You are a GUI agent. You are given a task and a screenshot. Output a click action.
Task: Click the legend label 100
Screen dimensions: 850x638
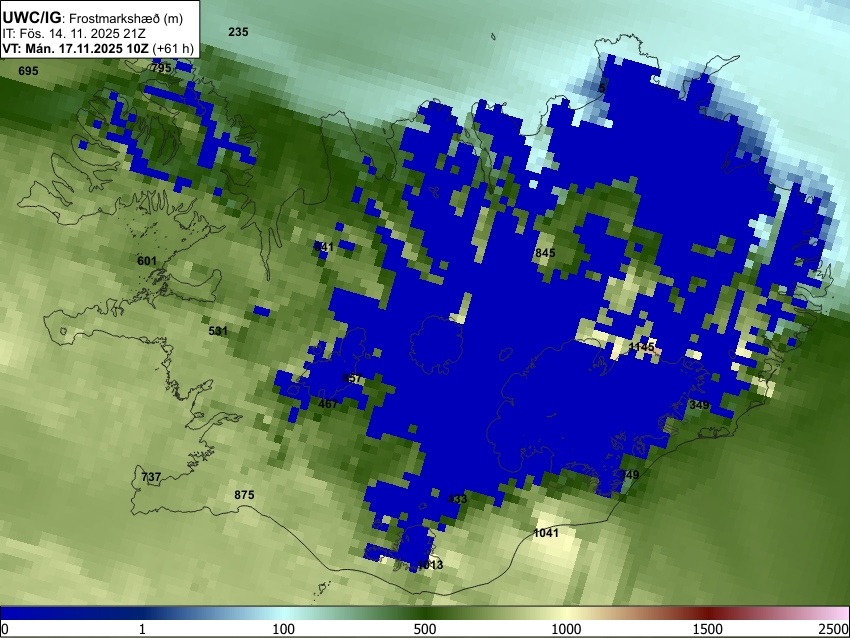284,629
